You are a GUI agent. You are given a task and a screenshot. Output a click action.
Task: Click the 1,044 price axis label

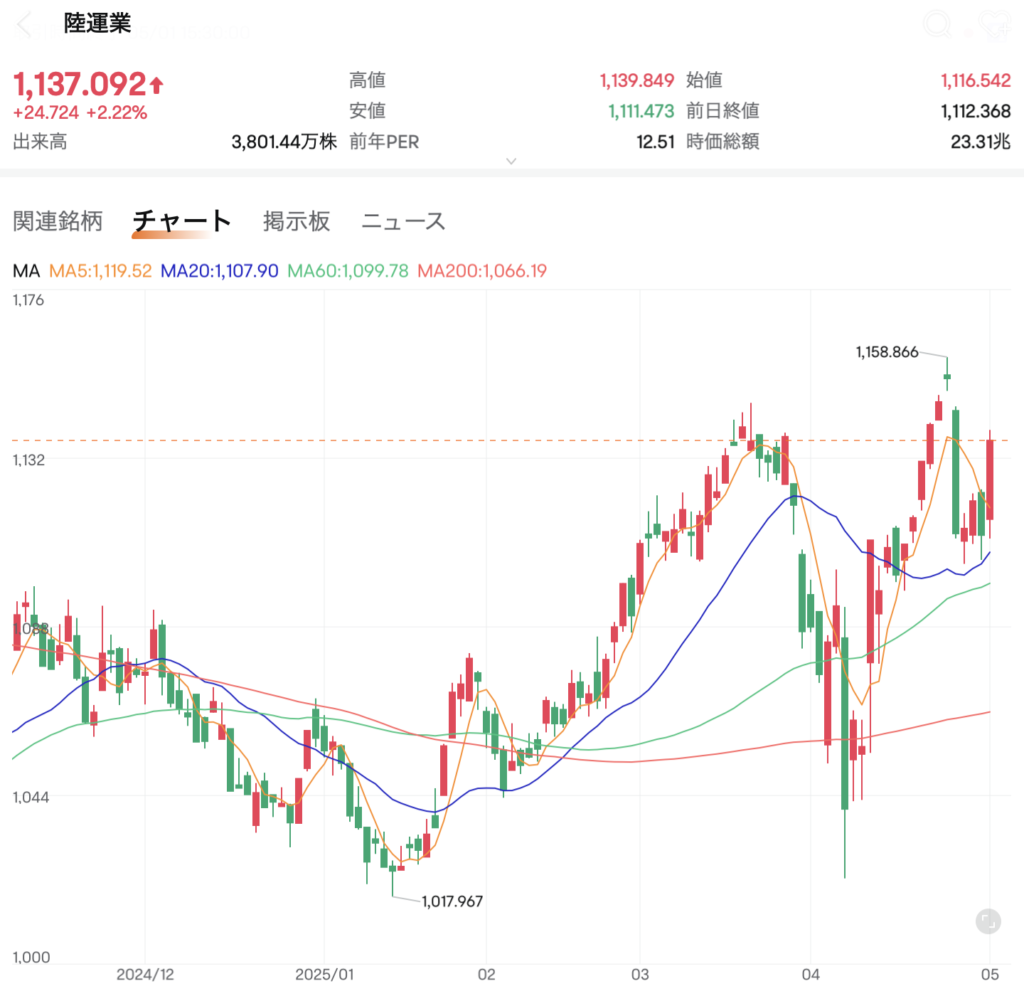(x=31, y=797)
